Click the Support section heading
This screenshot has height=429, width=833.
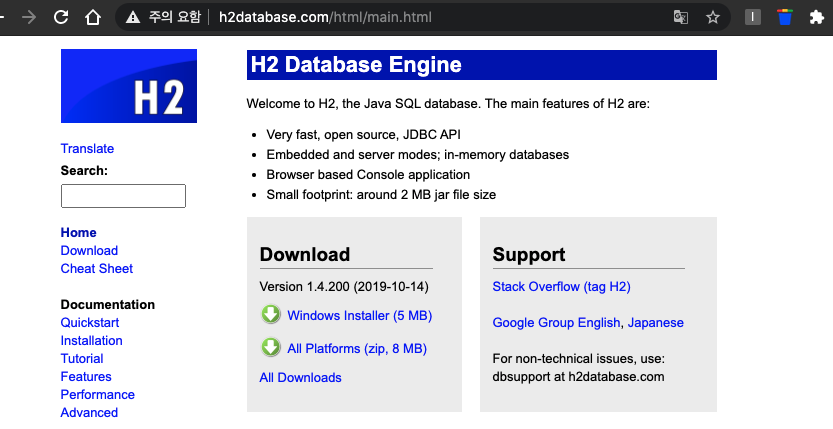[x=529, y=254]
